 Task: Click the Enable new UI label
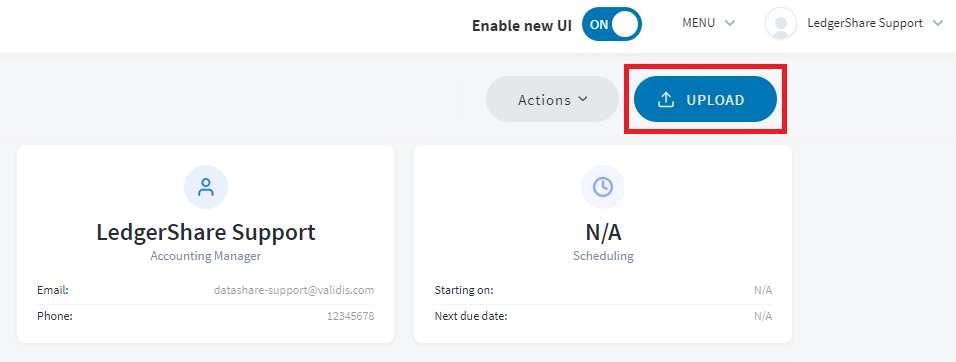tap(522, 26)
